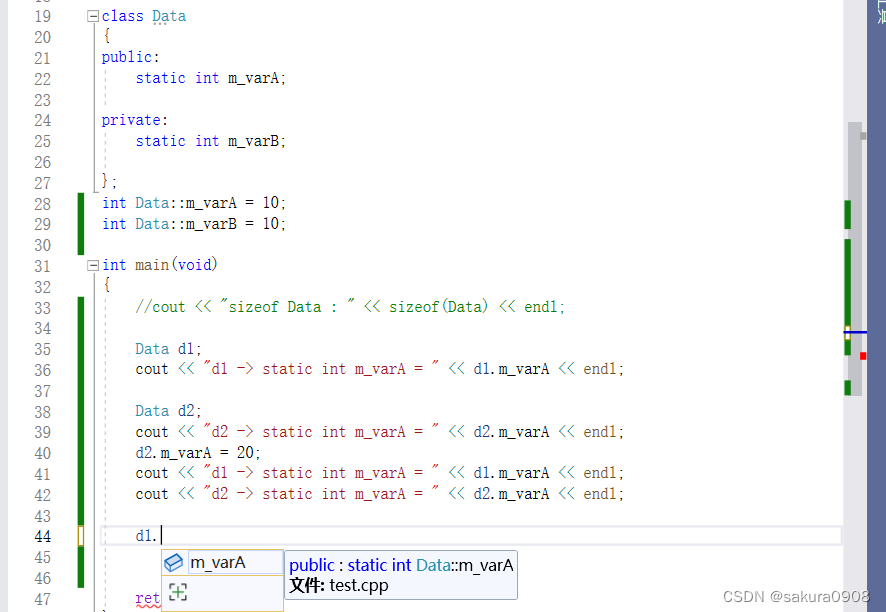Click the cout d1 statement on line 41
Screen dimensions: 886x612
(380, 472)
